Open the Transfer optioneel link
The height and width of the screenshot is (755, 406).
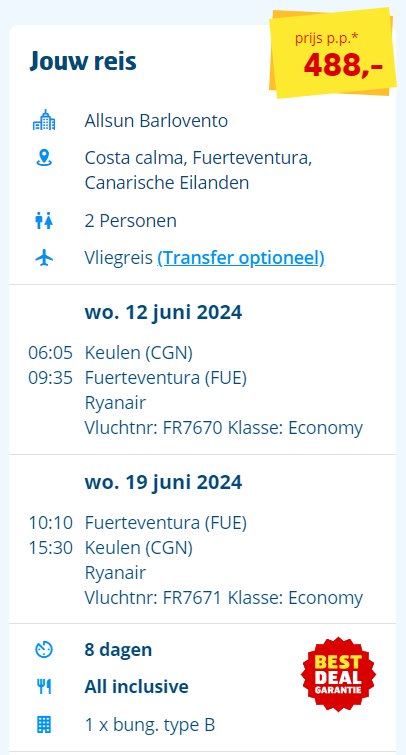click(x=241, y=258)
